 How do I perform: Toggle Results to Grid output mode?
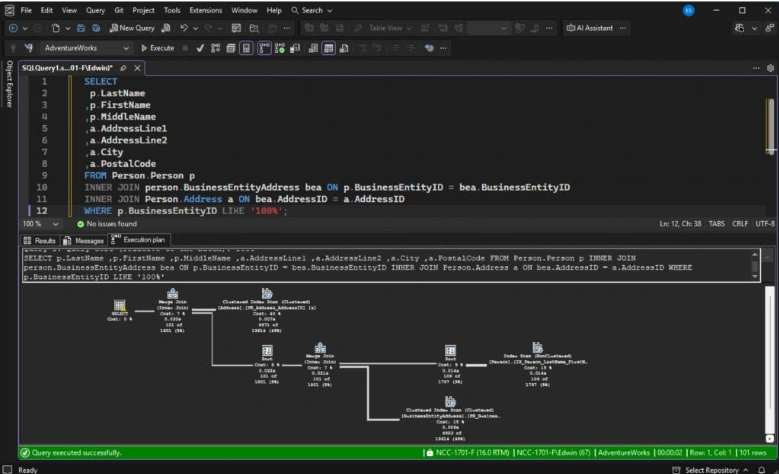328,48
